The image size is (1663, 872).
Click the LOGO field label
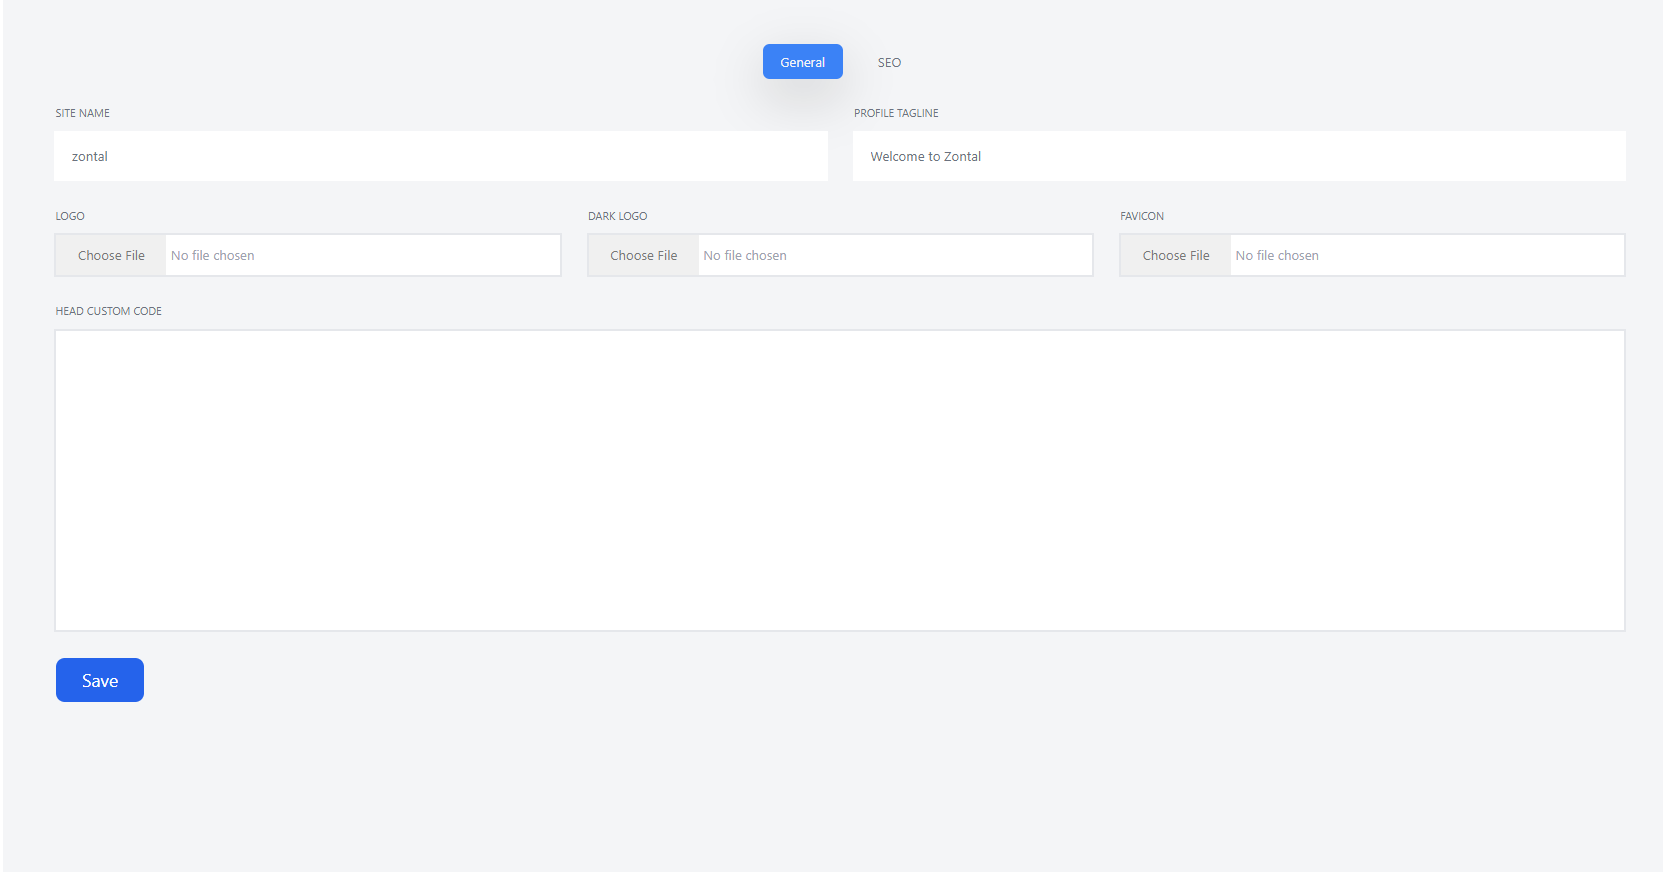point(70,216)
